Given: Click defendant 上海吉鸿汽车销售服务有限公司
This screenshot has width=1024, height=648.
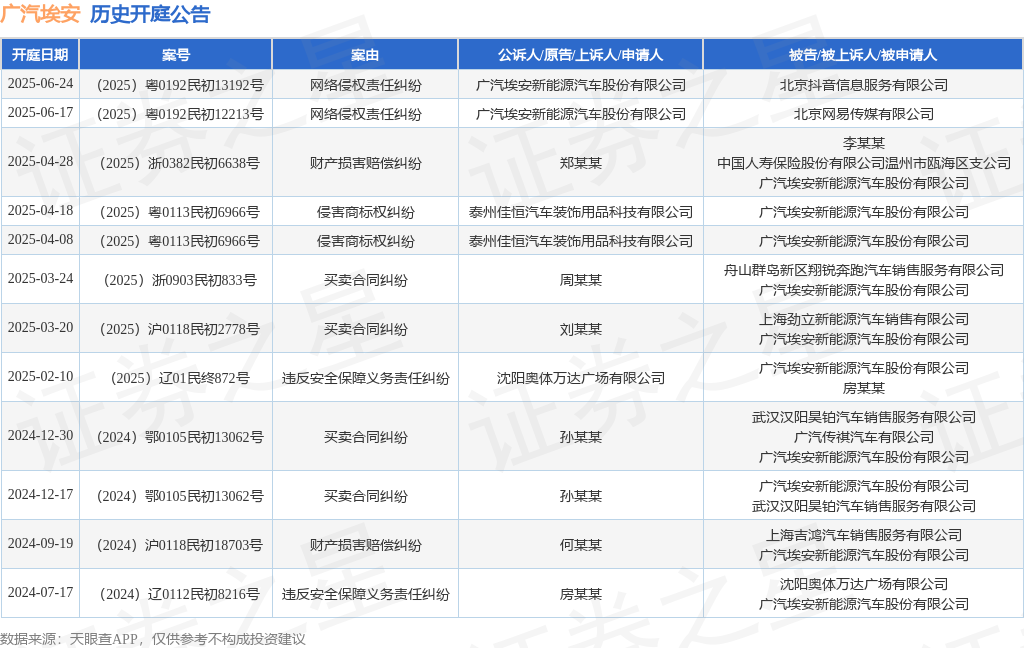Looking at the screenshot, I should coord(863,536).
